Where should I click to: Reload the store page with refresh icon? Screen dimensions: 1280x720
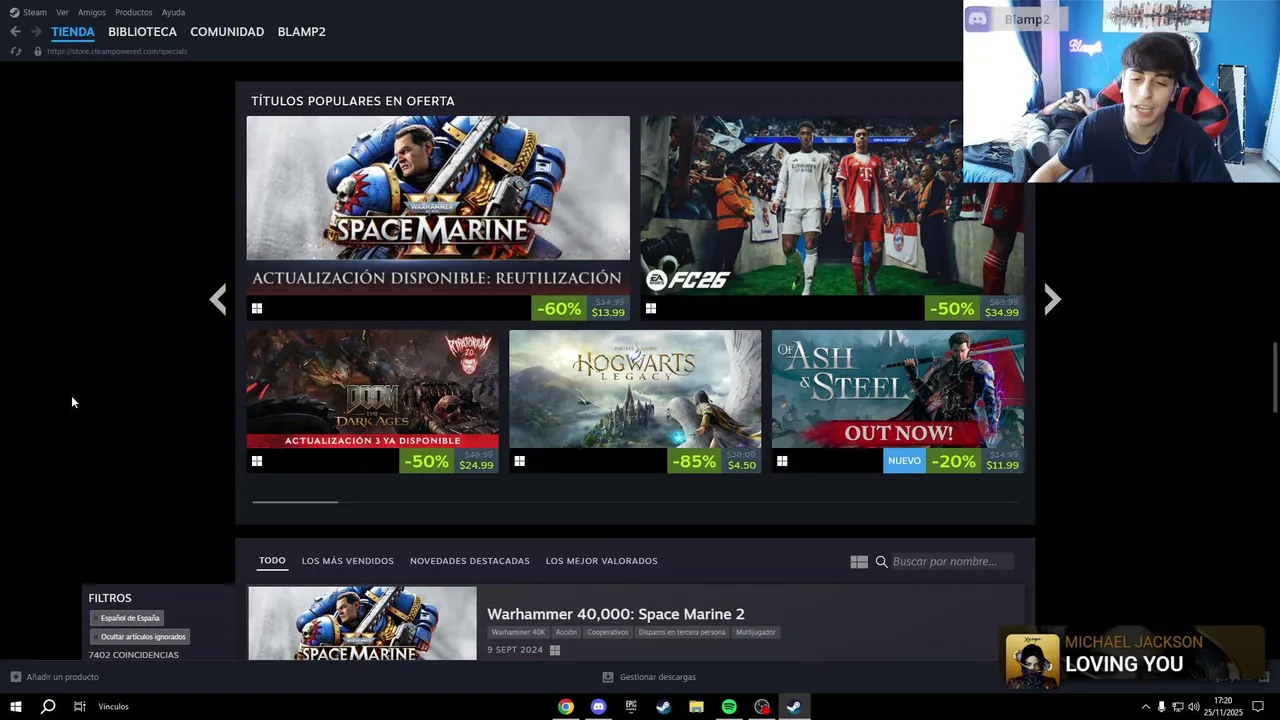(15, 51)
